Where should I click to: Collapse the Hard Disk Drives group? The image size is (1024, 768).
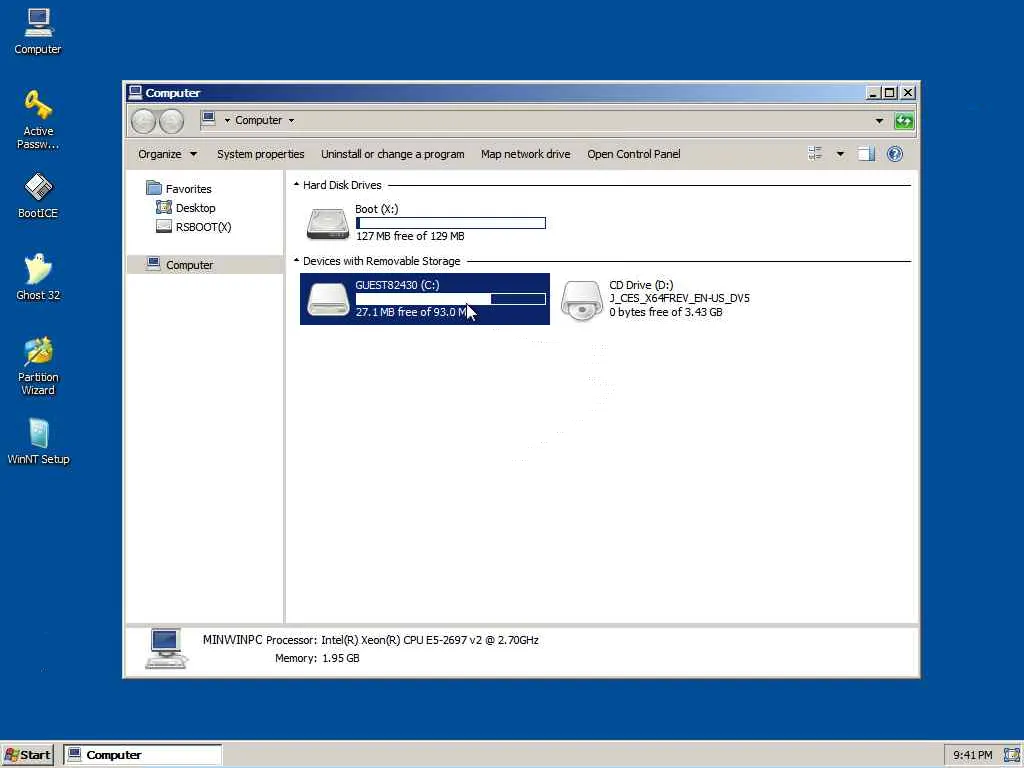point(296,185)
